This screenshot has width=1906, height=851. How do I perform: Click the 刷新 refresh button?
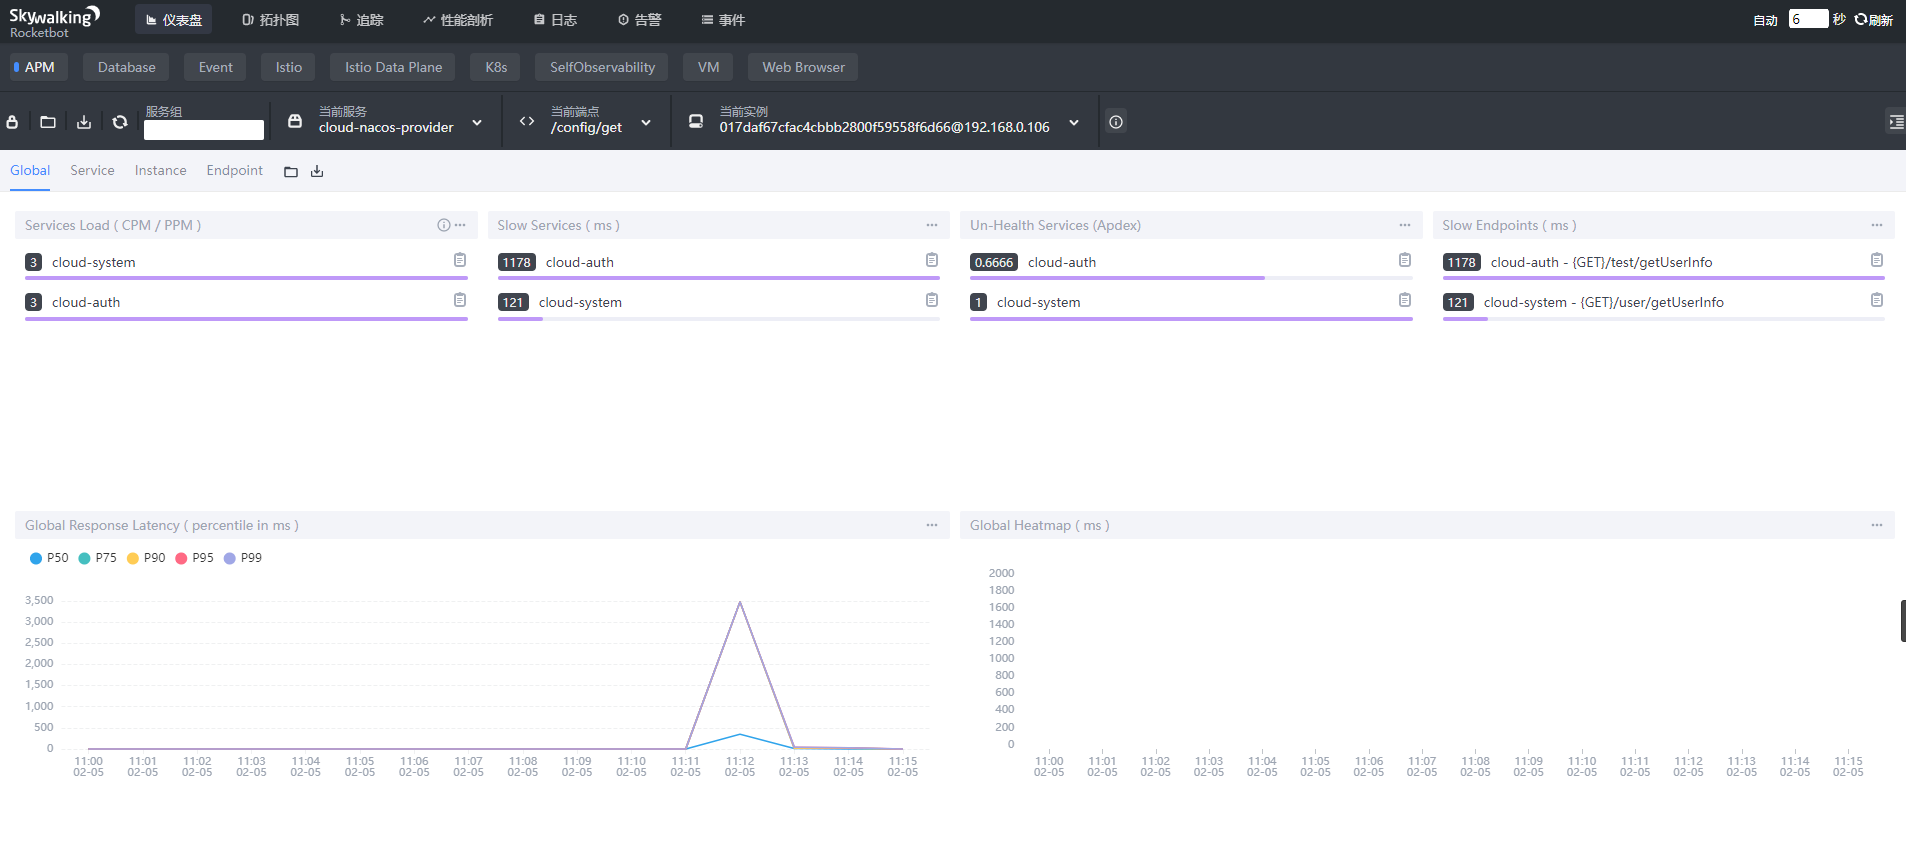[1874, 20]
